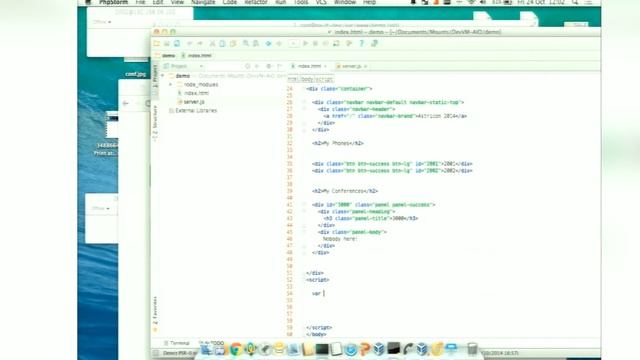Fold the panel div at line 41
This screenshot has height=360, width=640.
point(304,205)
